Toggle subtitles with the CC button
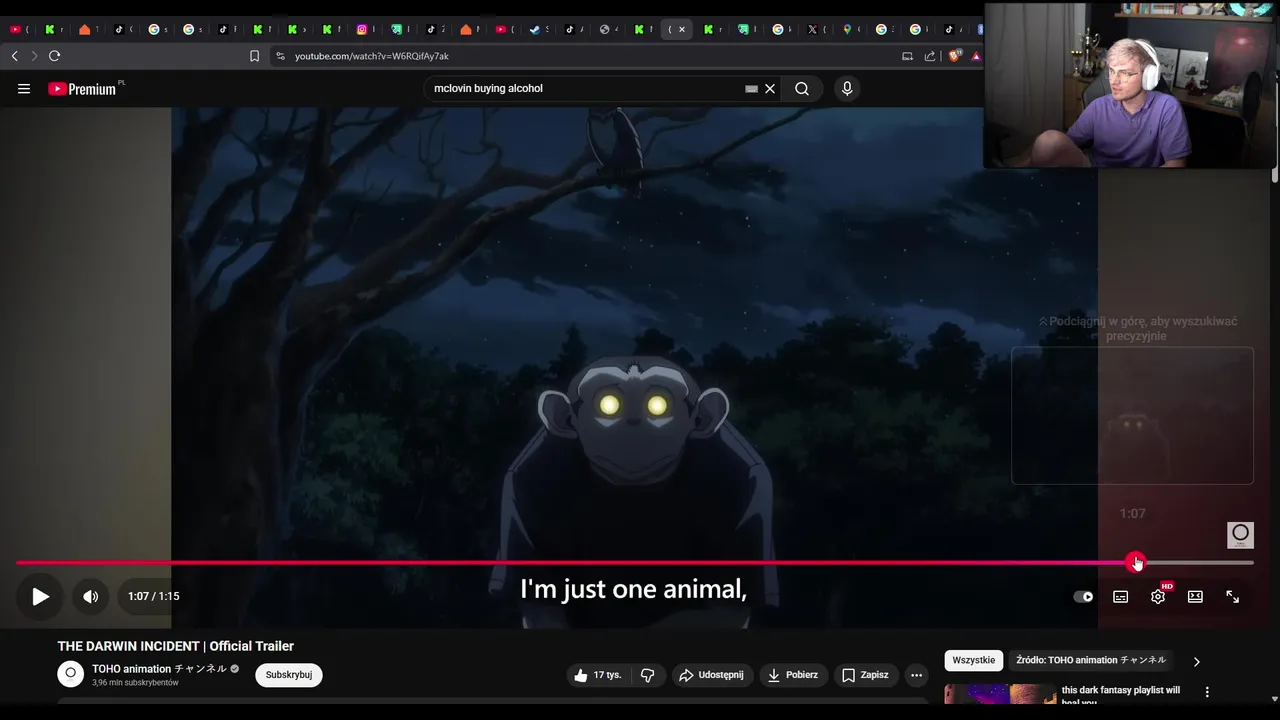1280x720 pixels. pos(1120,596)
